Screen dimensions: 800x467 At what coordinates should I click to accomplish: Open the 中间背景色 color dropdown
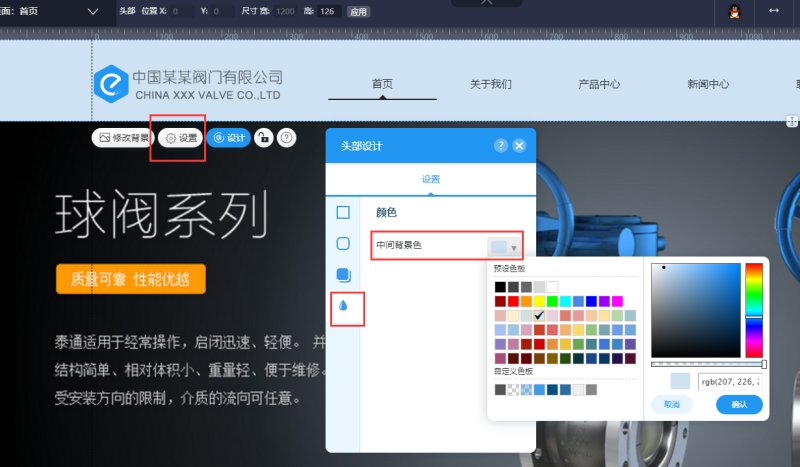504,248
